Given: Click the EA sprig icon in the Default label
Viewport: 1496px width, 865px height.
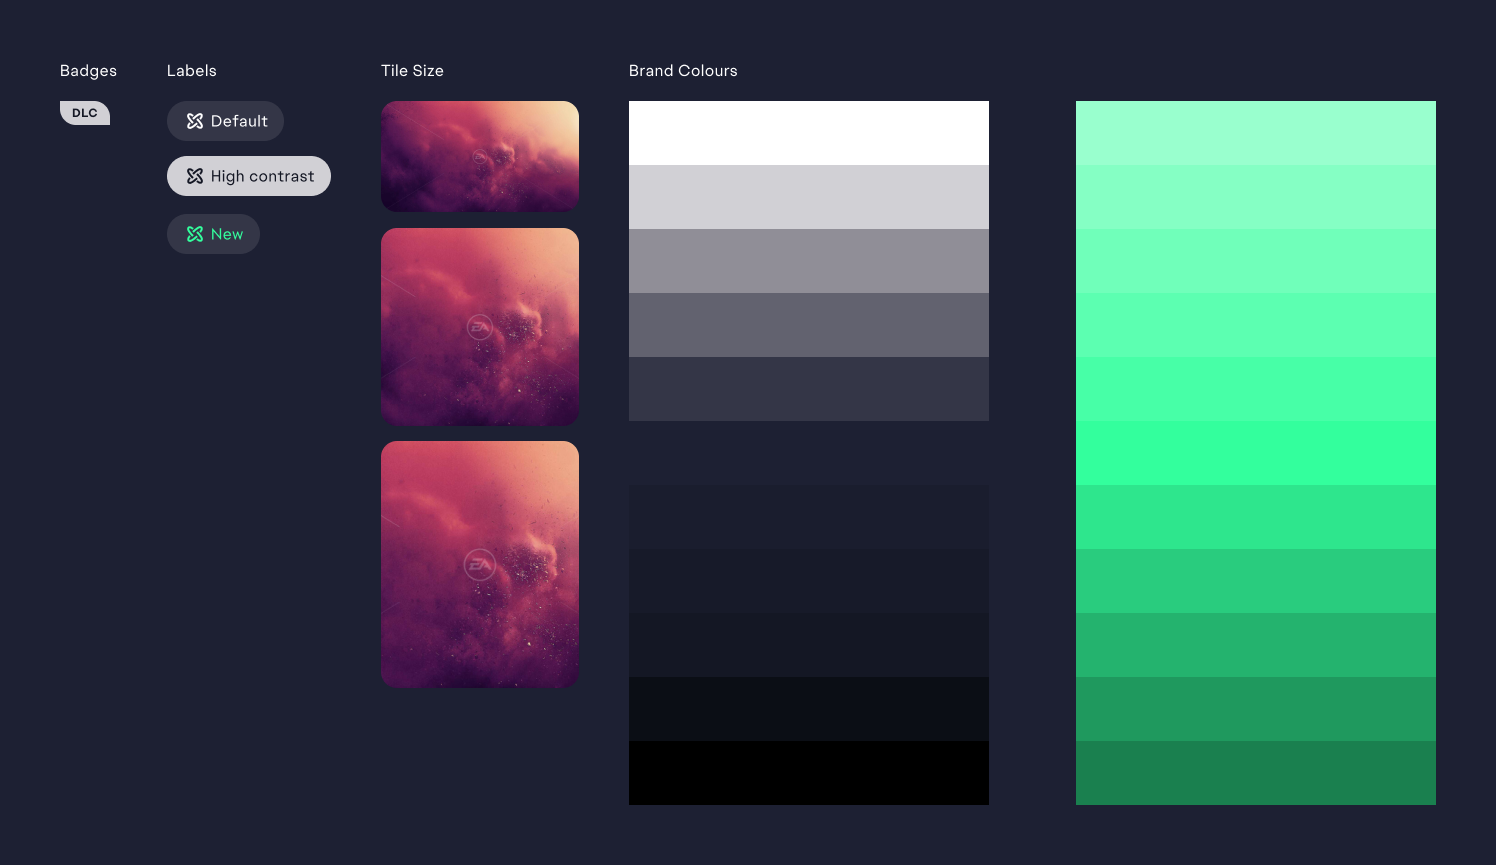Looking at the screenshot, I should (x=194, y=121).
